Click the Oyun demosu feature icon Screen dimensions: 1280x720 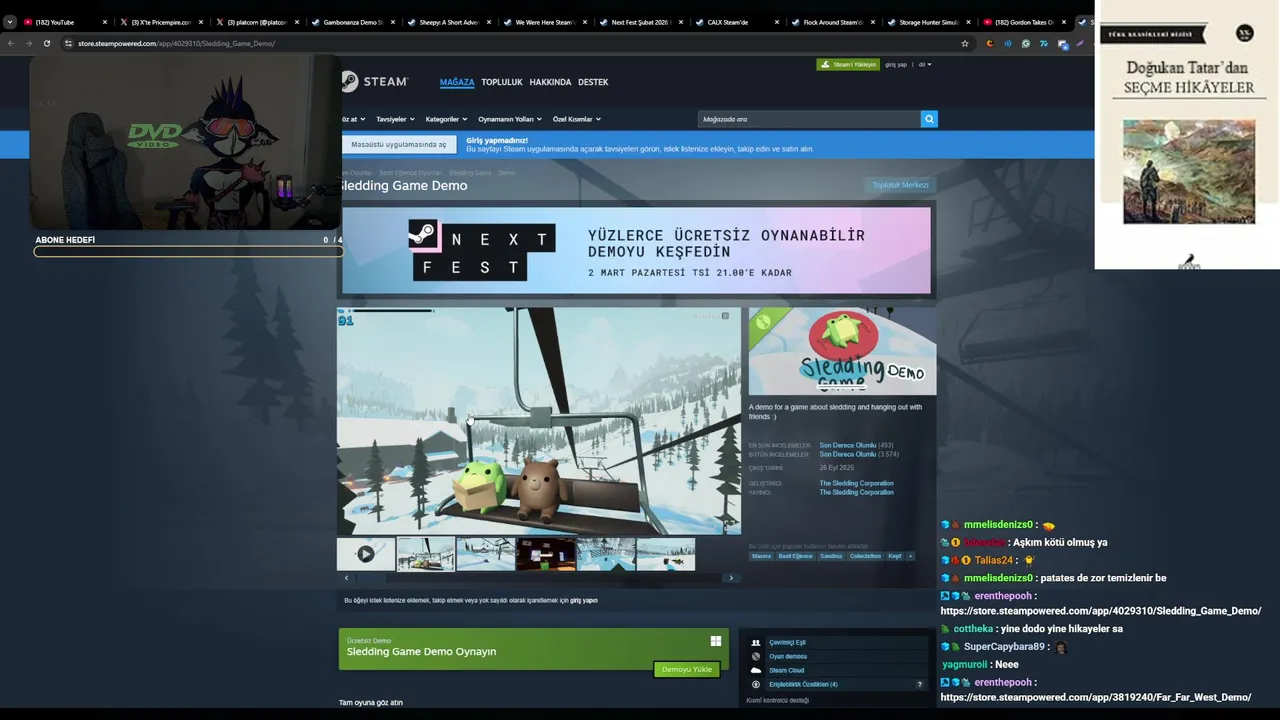point(755,657)
